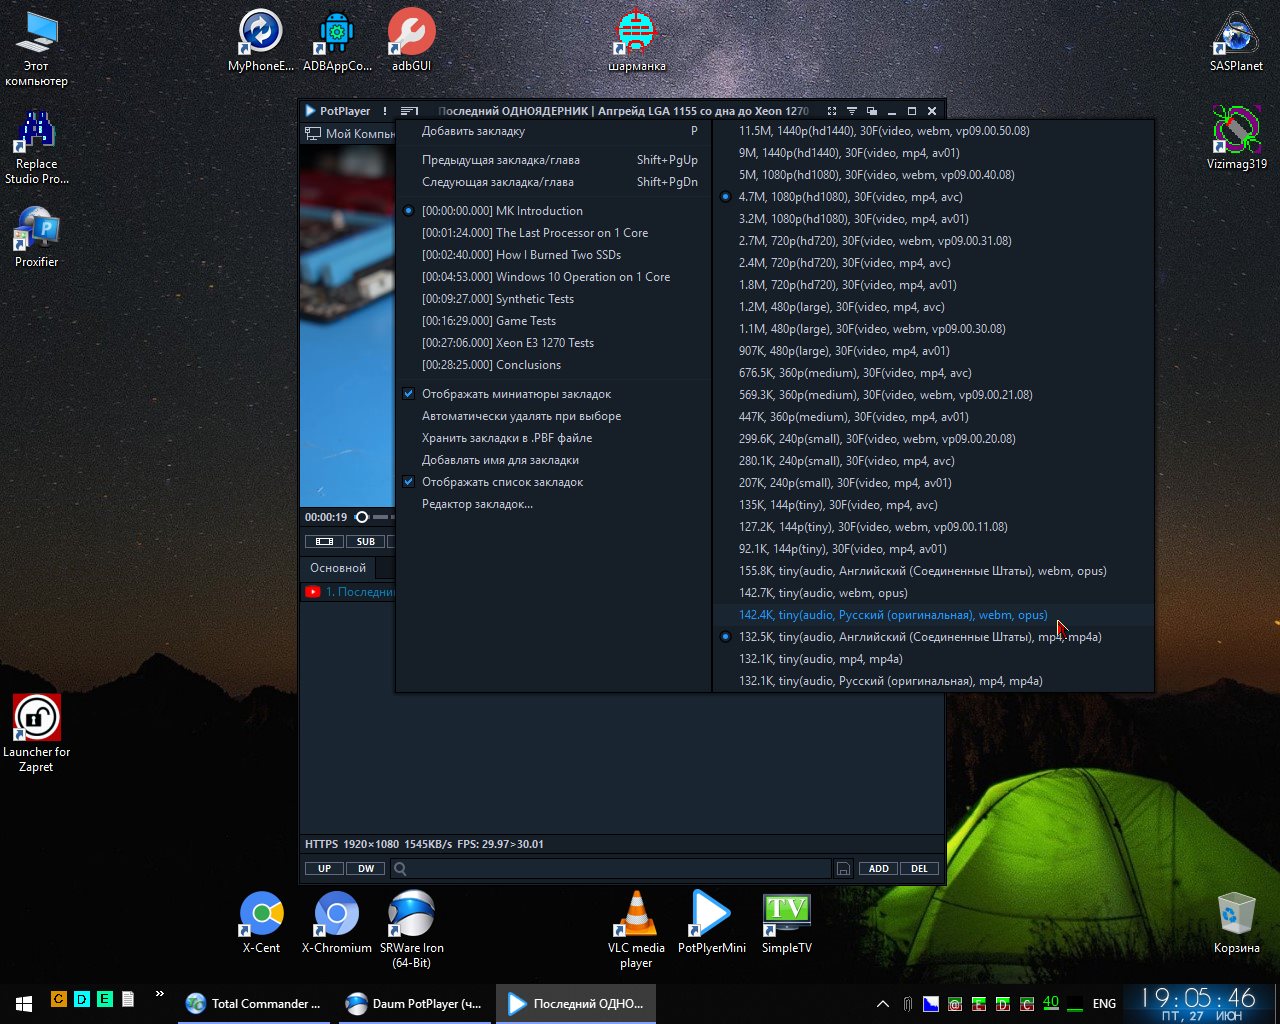Open the PotPlayer playlist icon in title bar

coord(409,111)
